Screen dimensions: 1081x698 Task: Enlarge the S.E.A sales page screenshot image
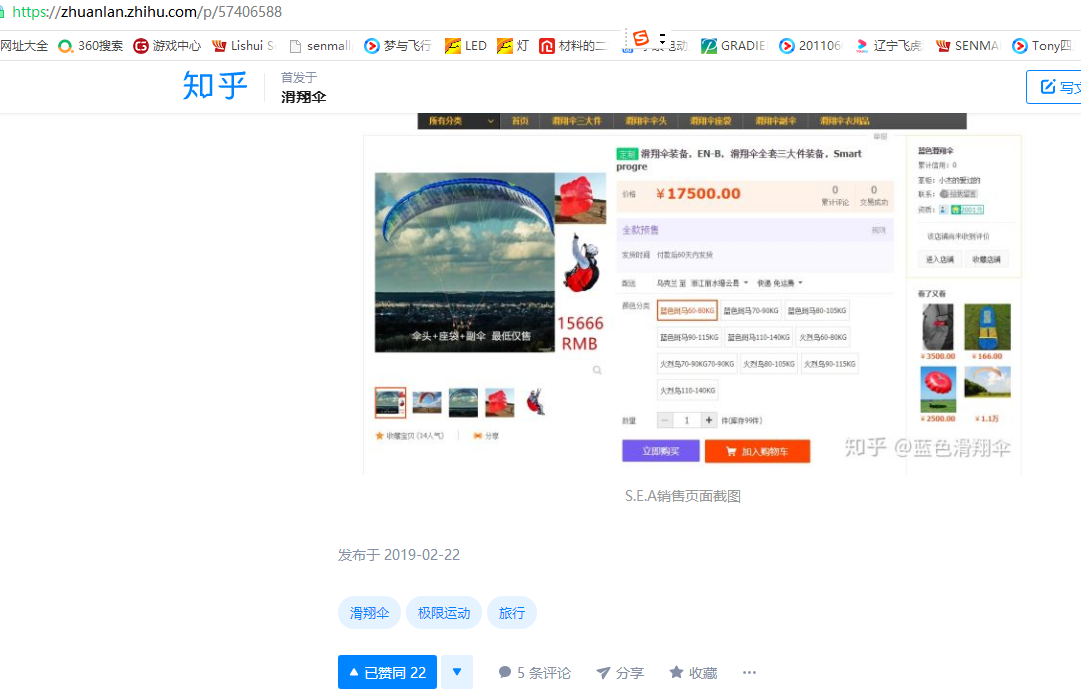pyautogui.click(x=691, y=293)
